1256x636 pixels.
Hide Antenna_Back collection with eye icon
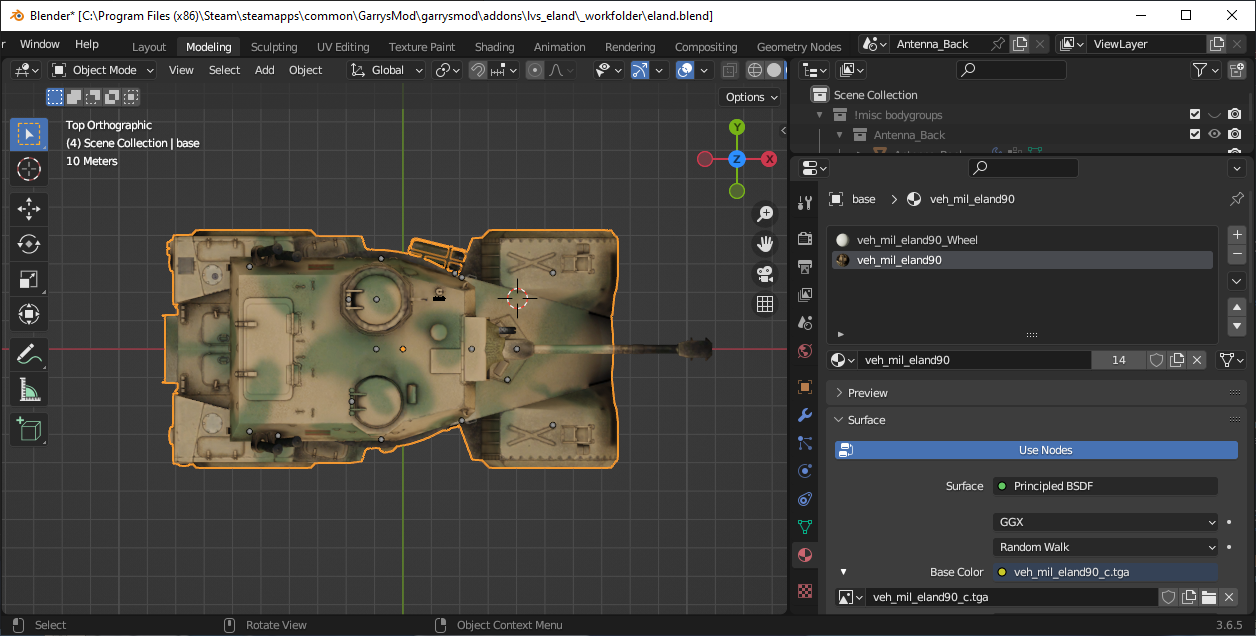[x=1214, y=134]
